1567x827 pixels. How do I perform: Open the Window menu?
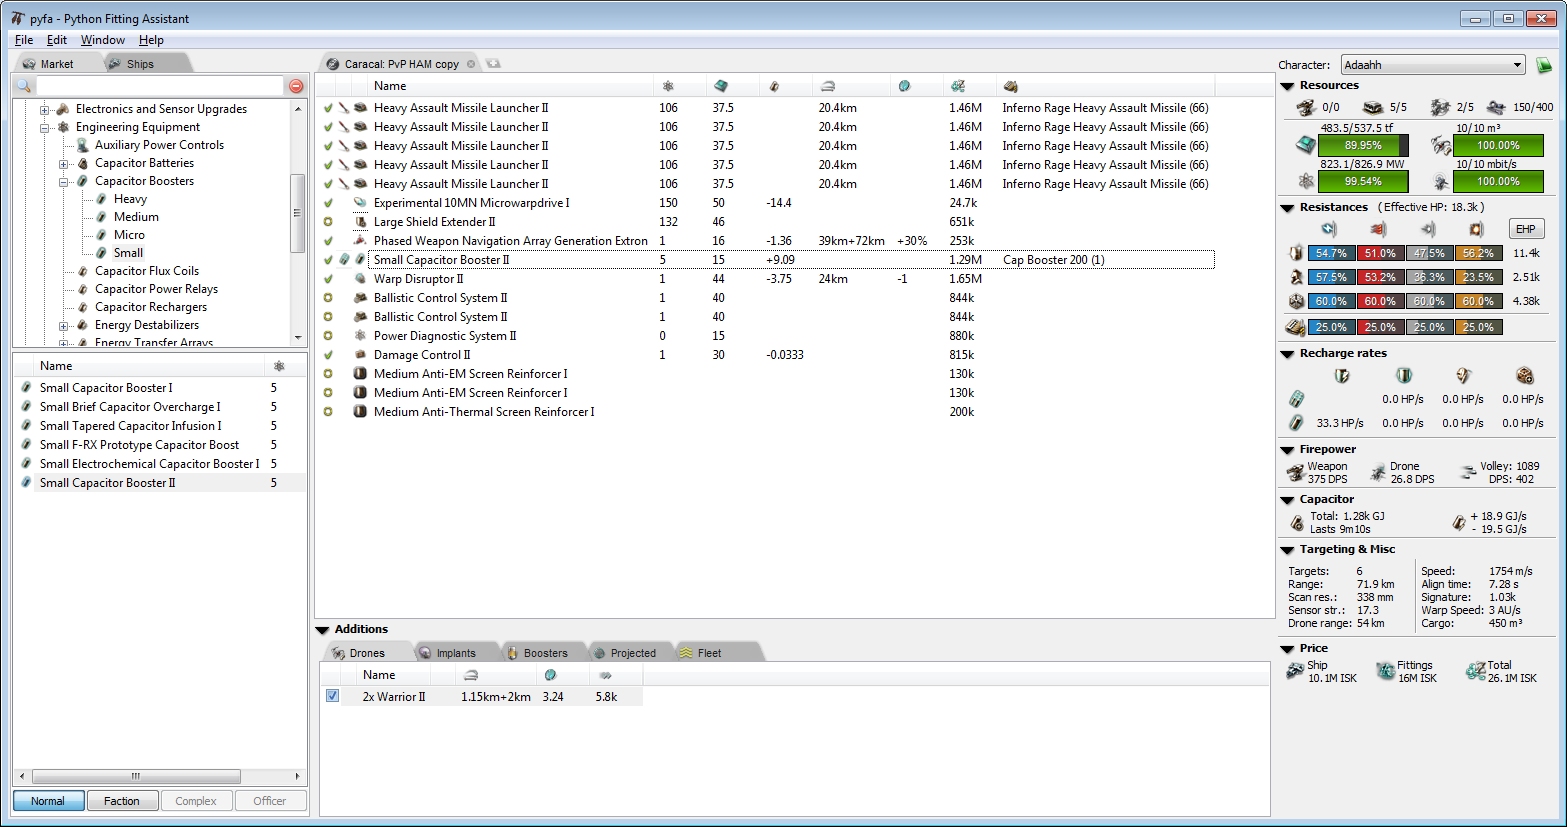click(x=103, y=40)
